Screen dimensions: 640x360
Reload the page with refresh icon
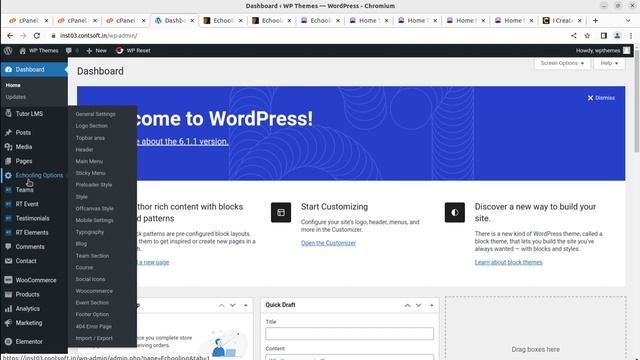(37, 36)
